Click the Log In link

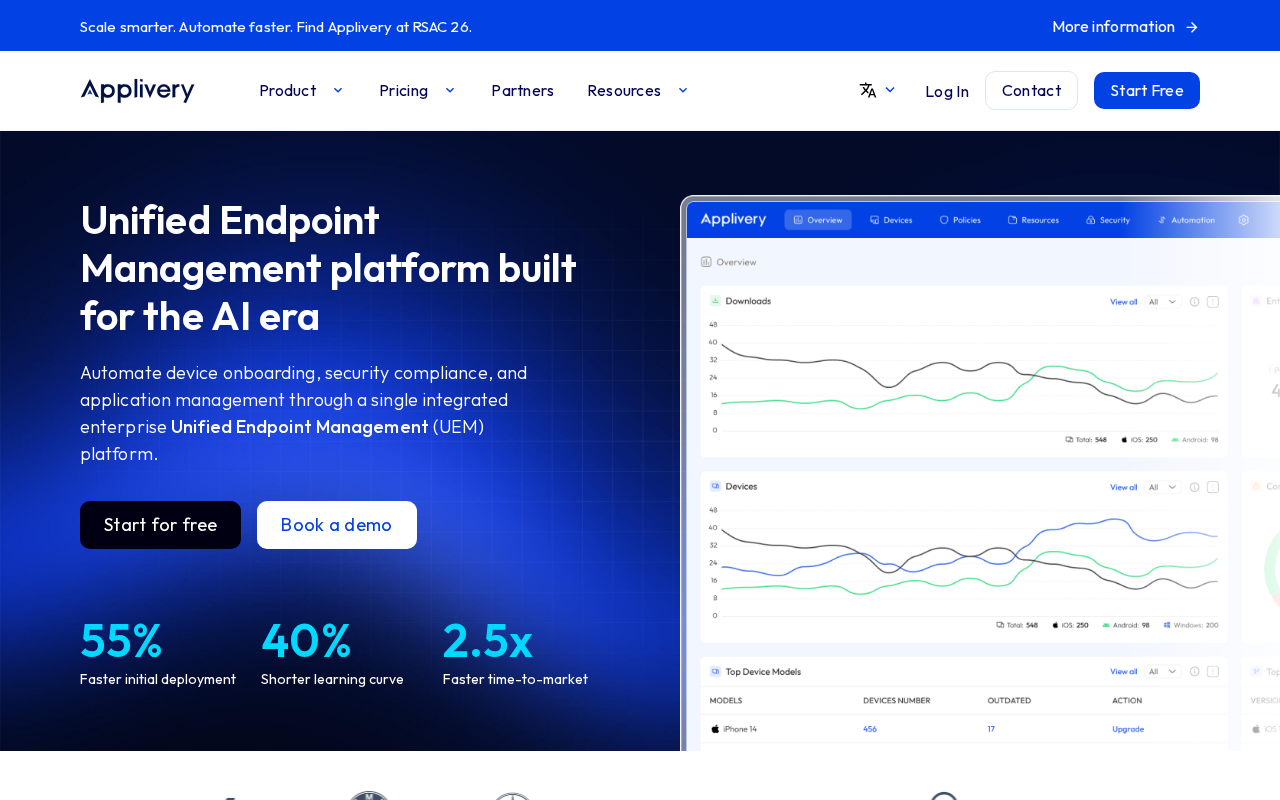(947, 91)
